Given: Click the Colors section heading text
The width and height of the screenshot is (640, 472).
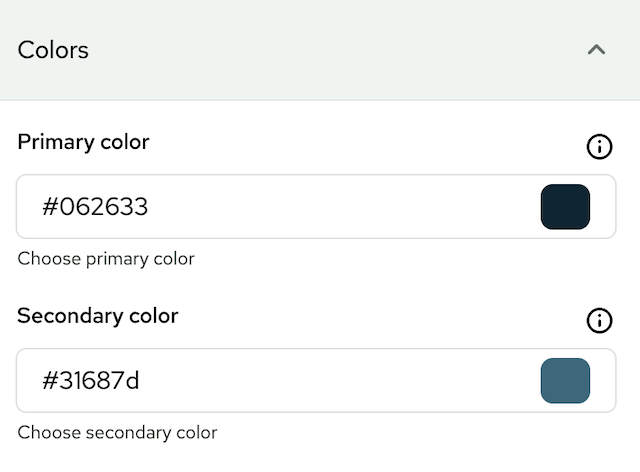Looking at the screenshot, I should point(53,50).
